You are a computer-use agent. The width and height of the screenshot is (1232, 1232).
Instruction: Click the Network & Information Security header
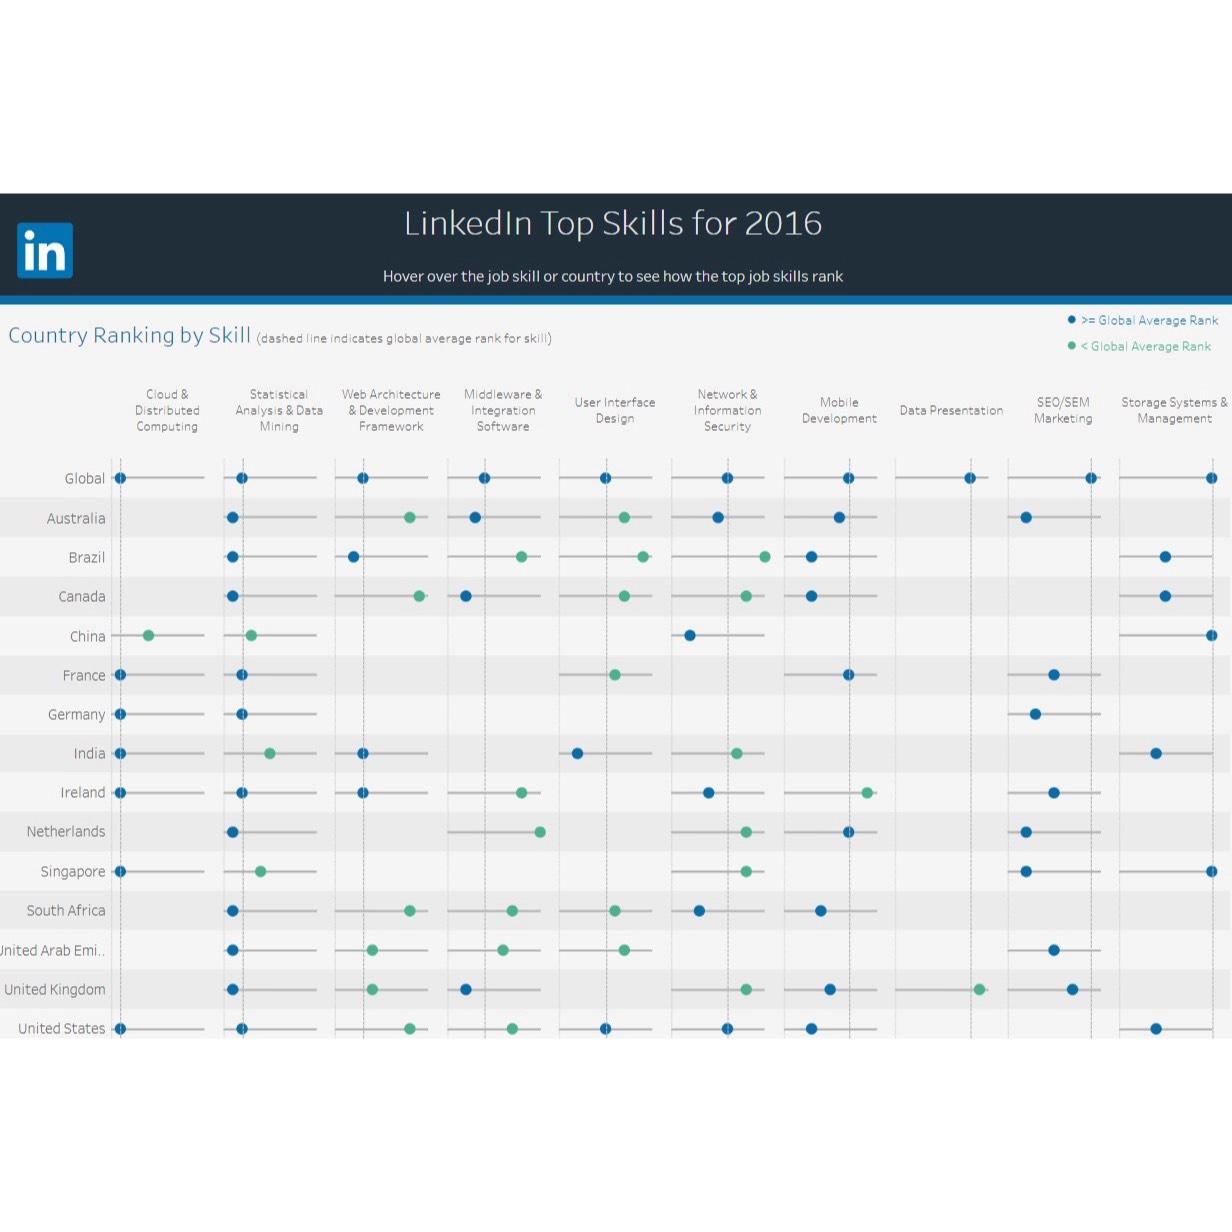click(727, 410)
